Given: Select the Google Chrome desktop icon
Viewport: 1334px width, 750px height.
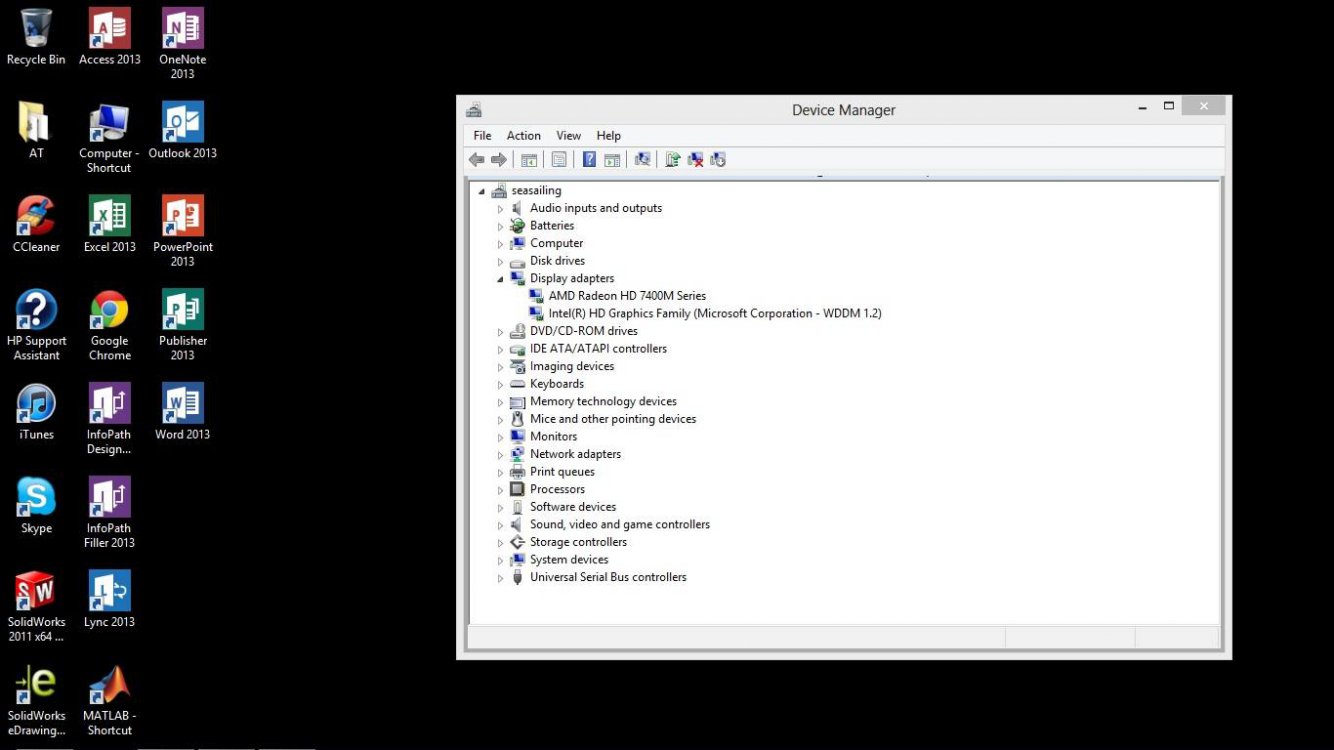Looking at the screenshot, I should pyautogui.click(x=109, y=326).
